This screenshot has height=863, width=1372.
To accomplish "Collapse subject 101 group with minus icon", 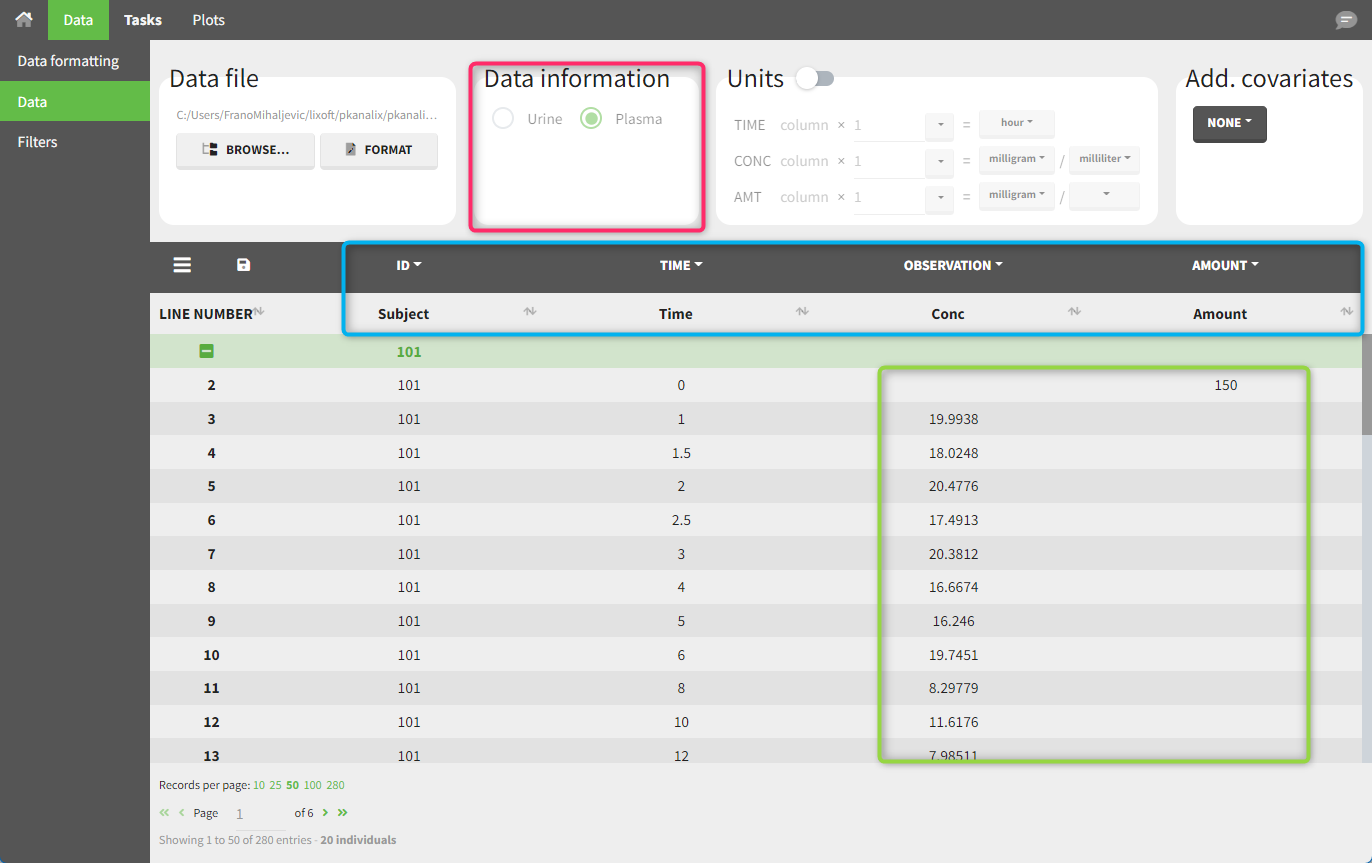I will coord(207,351).
